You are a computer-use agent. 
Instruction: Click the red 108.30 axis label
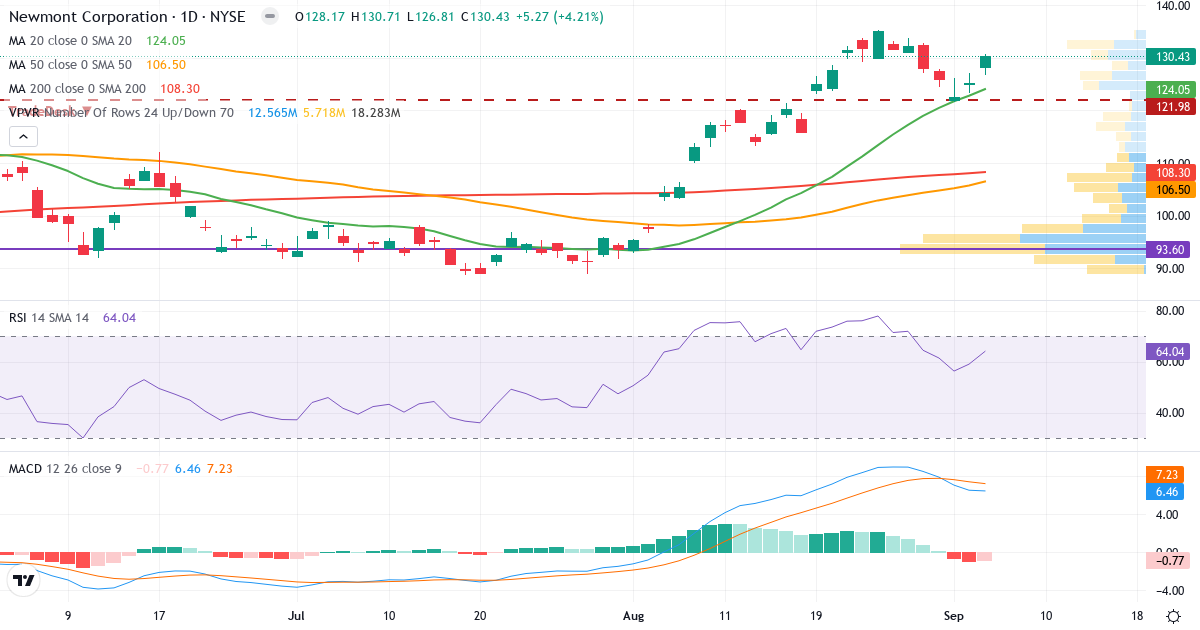click(1171, 173)
